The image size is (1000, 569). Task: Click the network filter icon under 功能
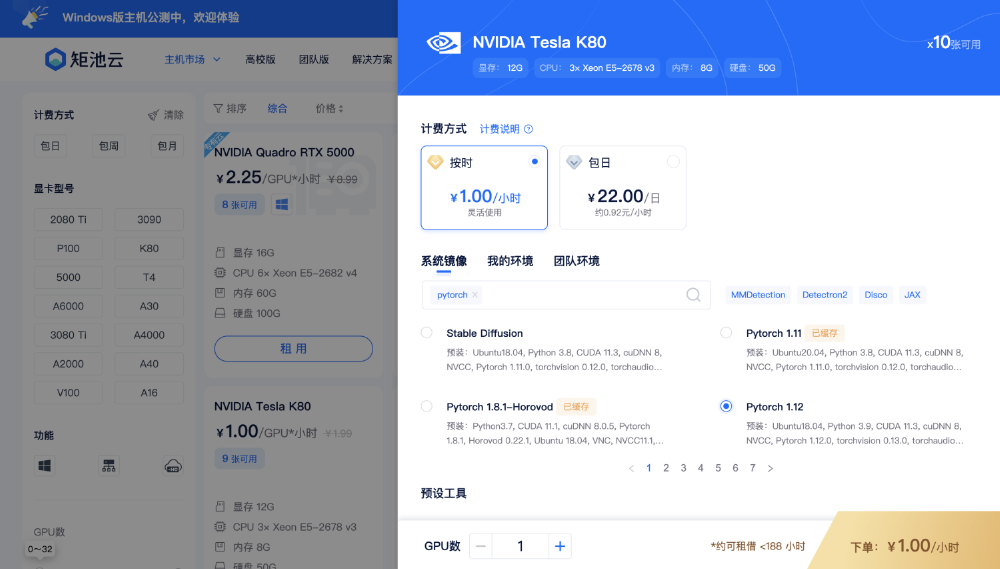(x=109, y=466)
